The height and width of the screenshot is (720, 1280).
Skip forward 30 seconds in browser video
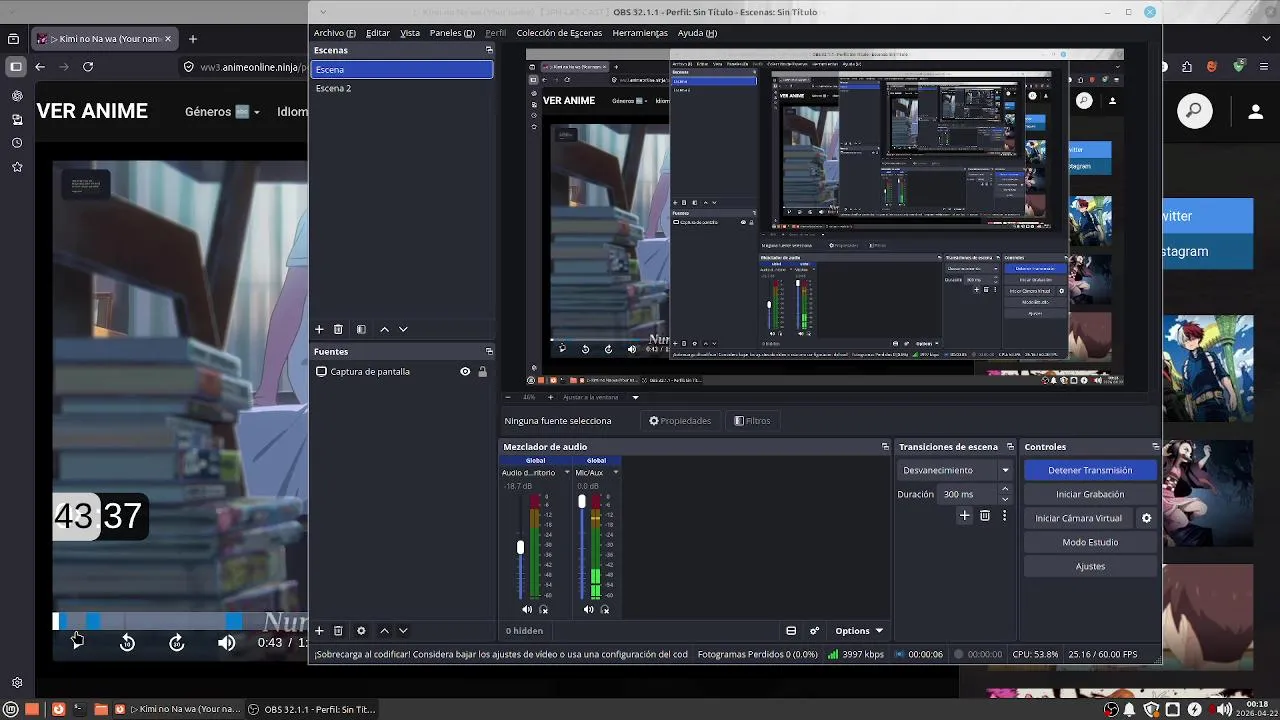coord(177,643)
